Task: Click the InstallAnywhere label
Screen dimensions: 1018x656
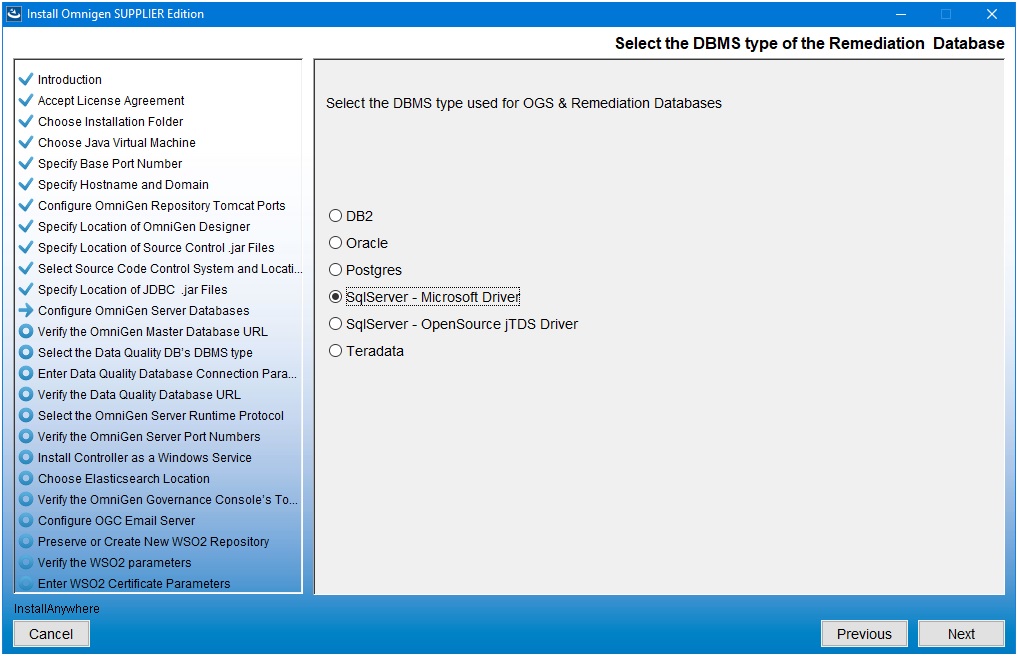Action: tap(56, 609)
